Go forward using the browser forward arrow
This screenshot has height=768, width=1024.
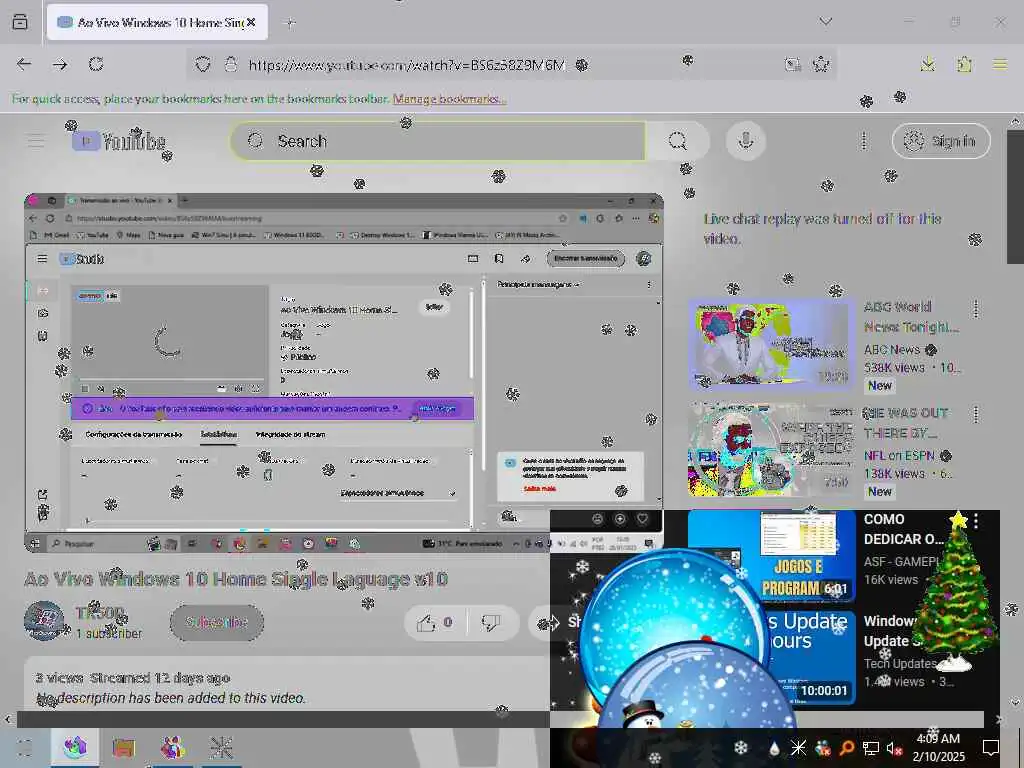pyautogui.click(x=59, y=64)
